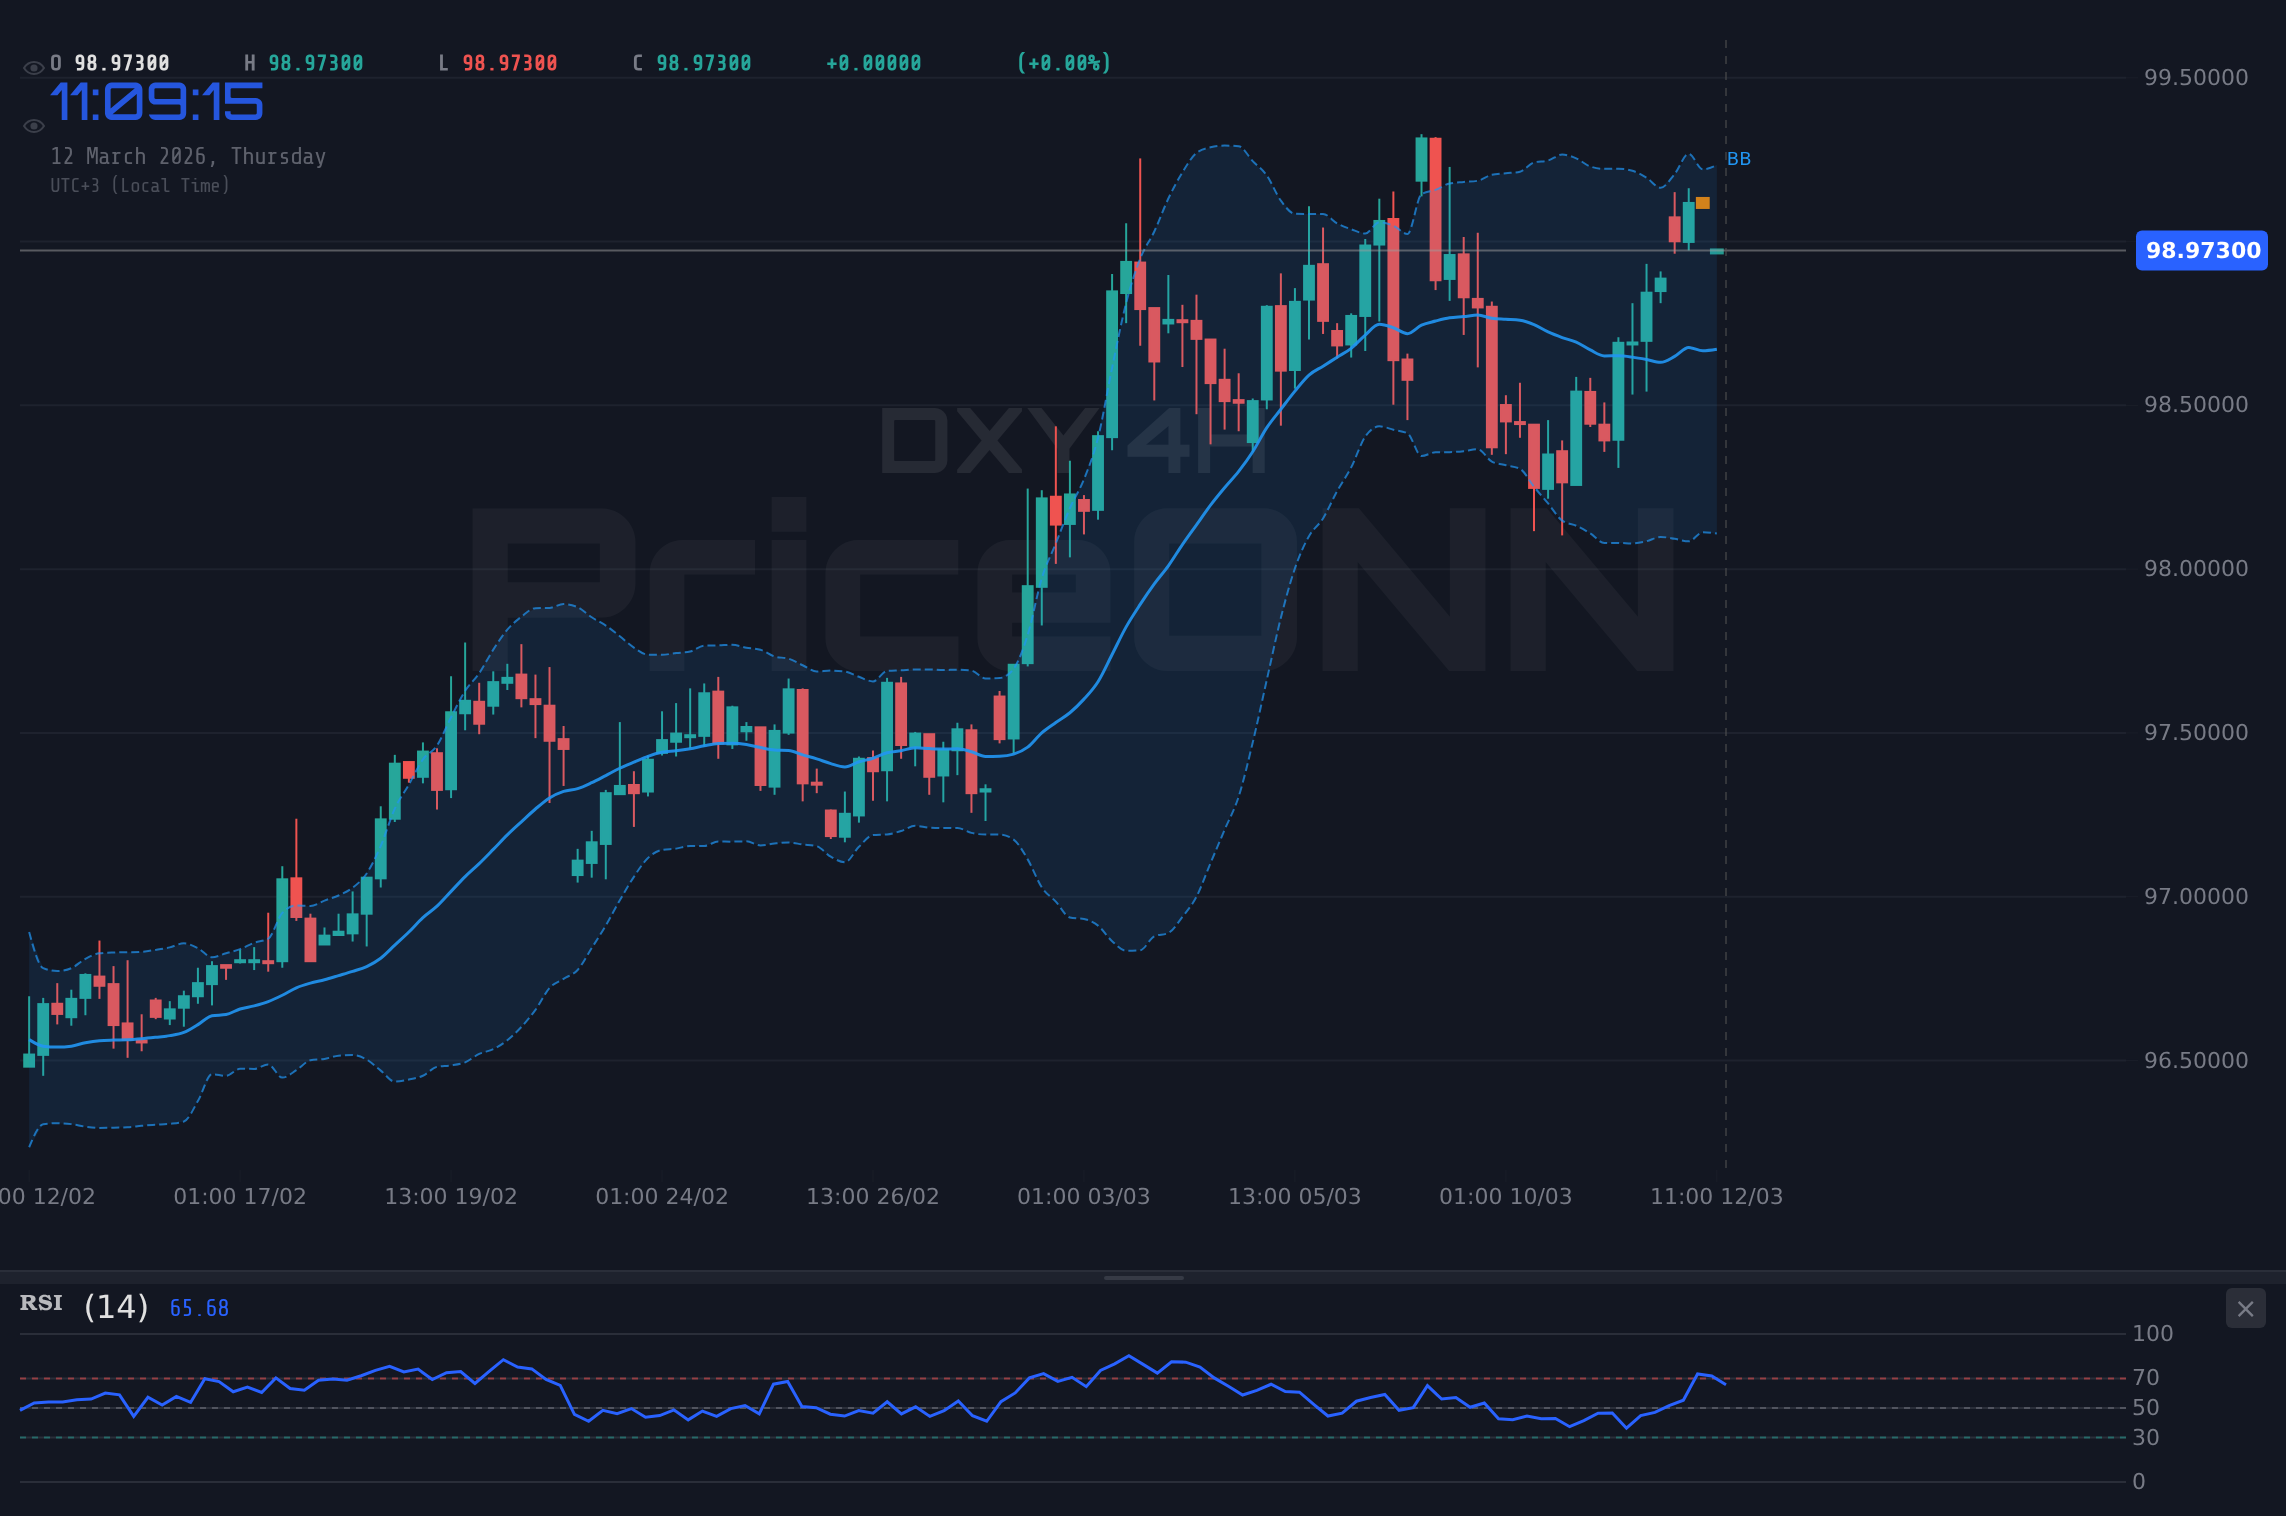Click the RSI scale label 100
Image resolution: width=2286 pixels, height=1516 pixels.
pos(2152,1334)
